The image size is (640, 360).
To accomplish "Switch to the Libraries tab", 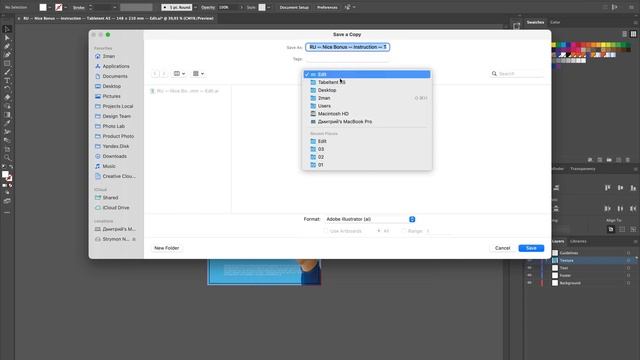I will 578,242.
